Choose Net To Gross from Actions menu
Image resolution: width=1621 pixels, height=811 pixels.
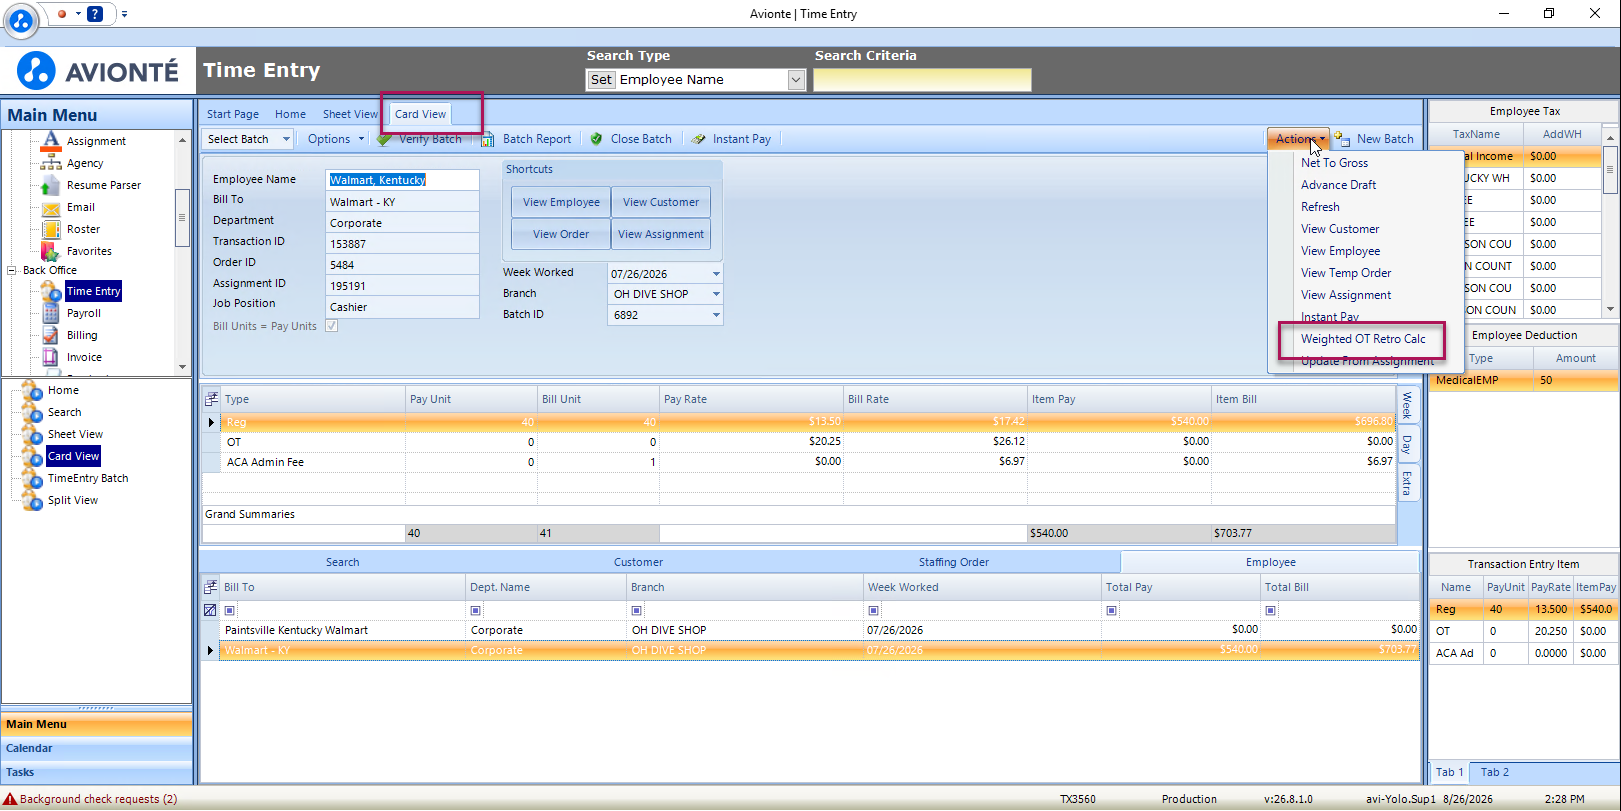1334,163
